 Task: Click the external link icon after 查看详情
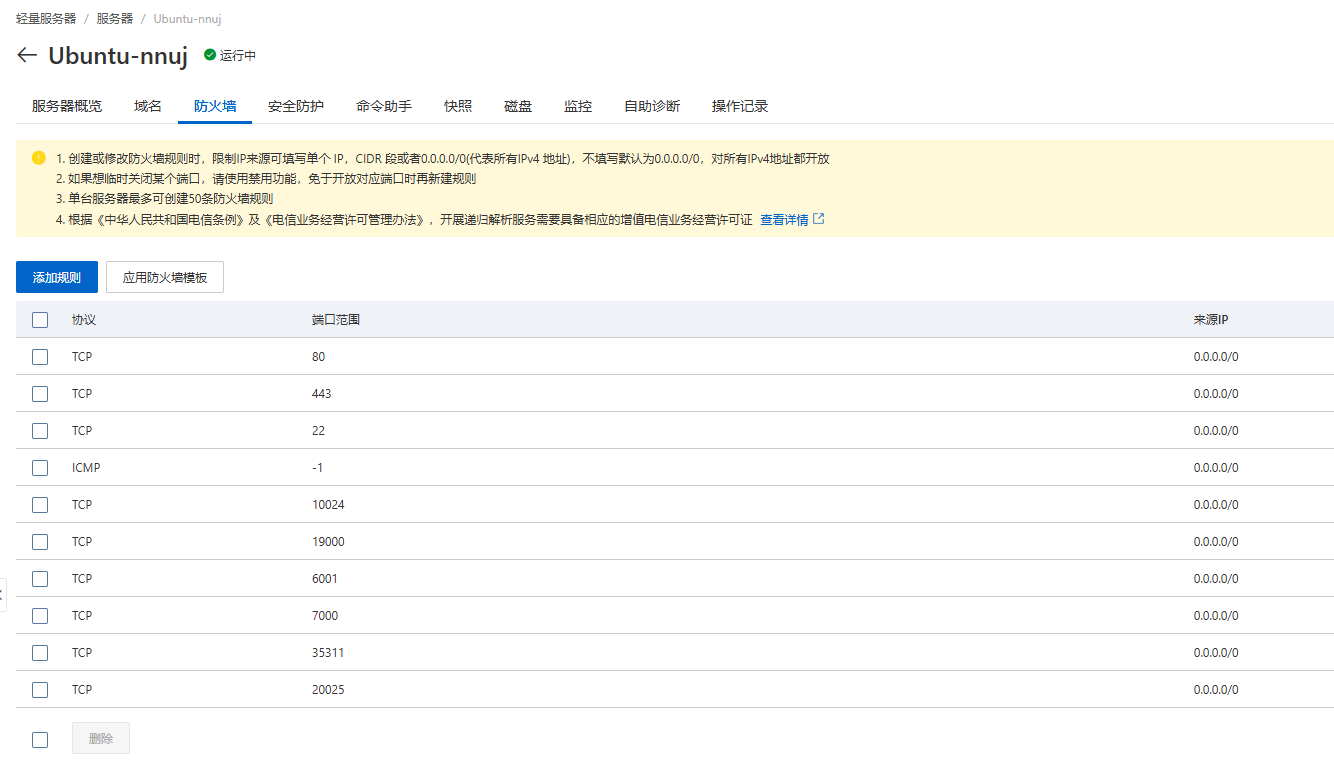point(819,219)
